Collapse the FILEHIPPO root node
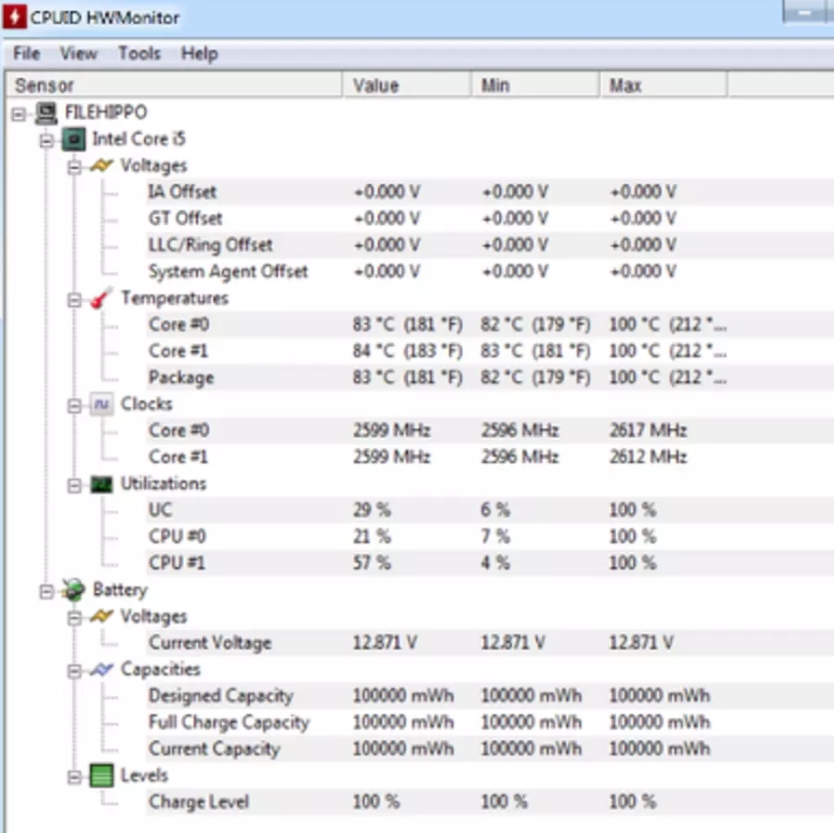This screenshot has width=834, height=833. pyautogui.click(x=19, y=113)
